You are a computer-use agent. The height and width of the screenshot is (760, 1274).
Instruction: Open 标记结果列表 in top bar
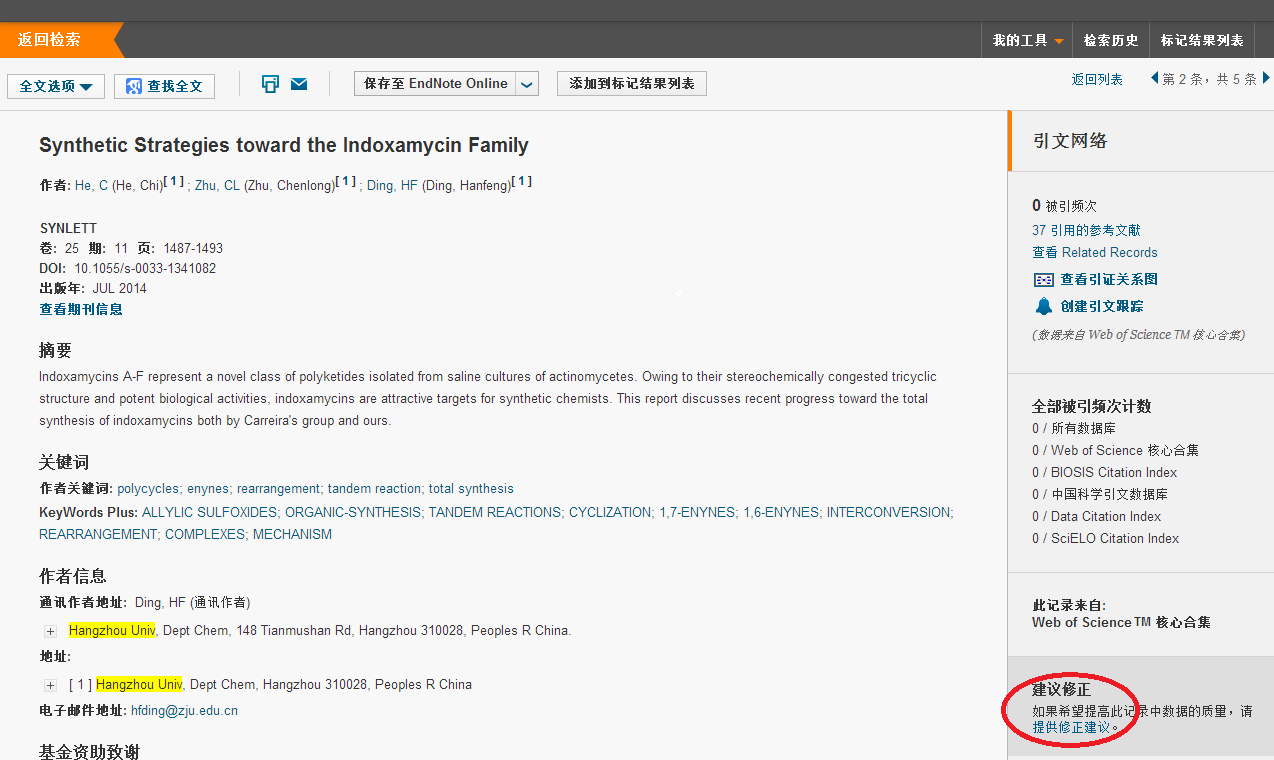[x=1201, y=40]
